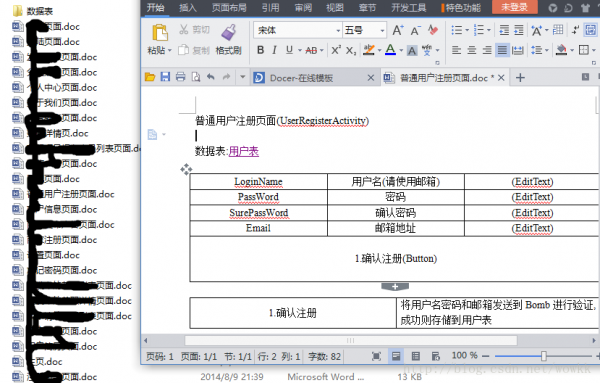Screen dimensions: 600x383
Task: Undo the last action
Action: coord(211,77)
